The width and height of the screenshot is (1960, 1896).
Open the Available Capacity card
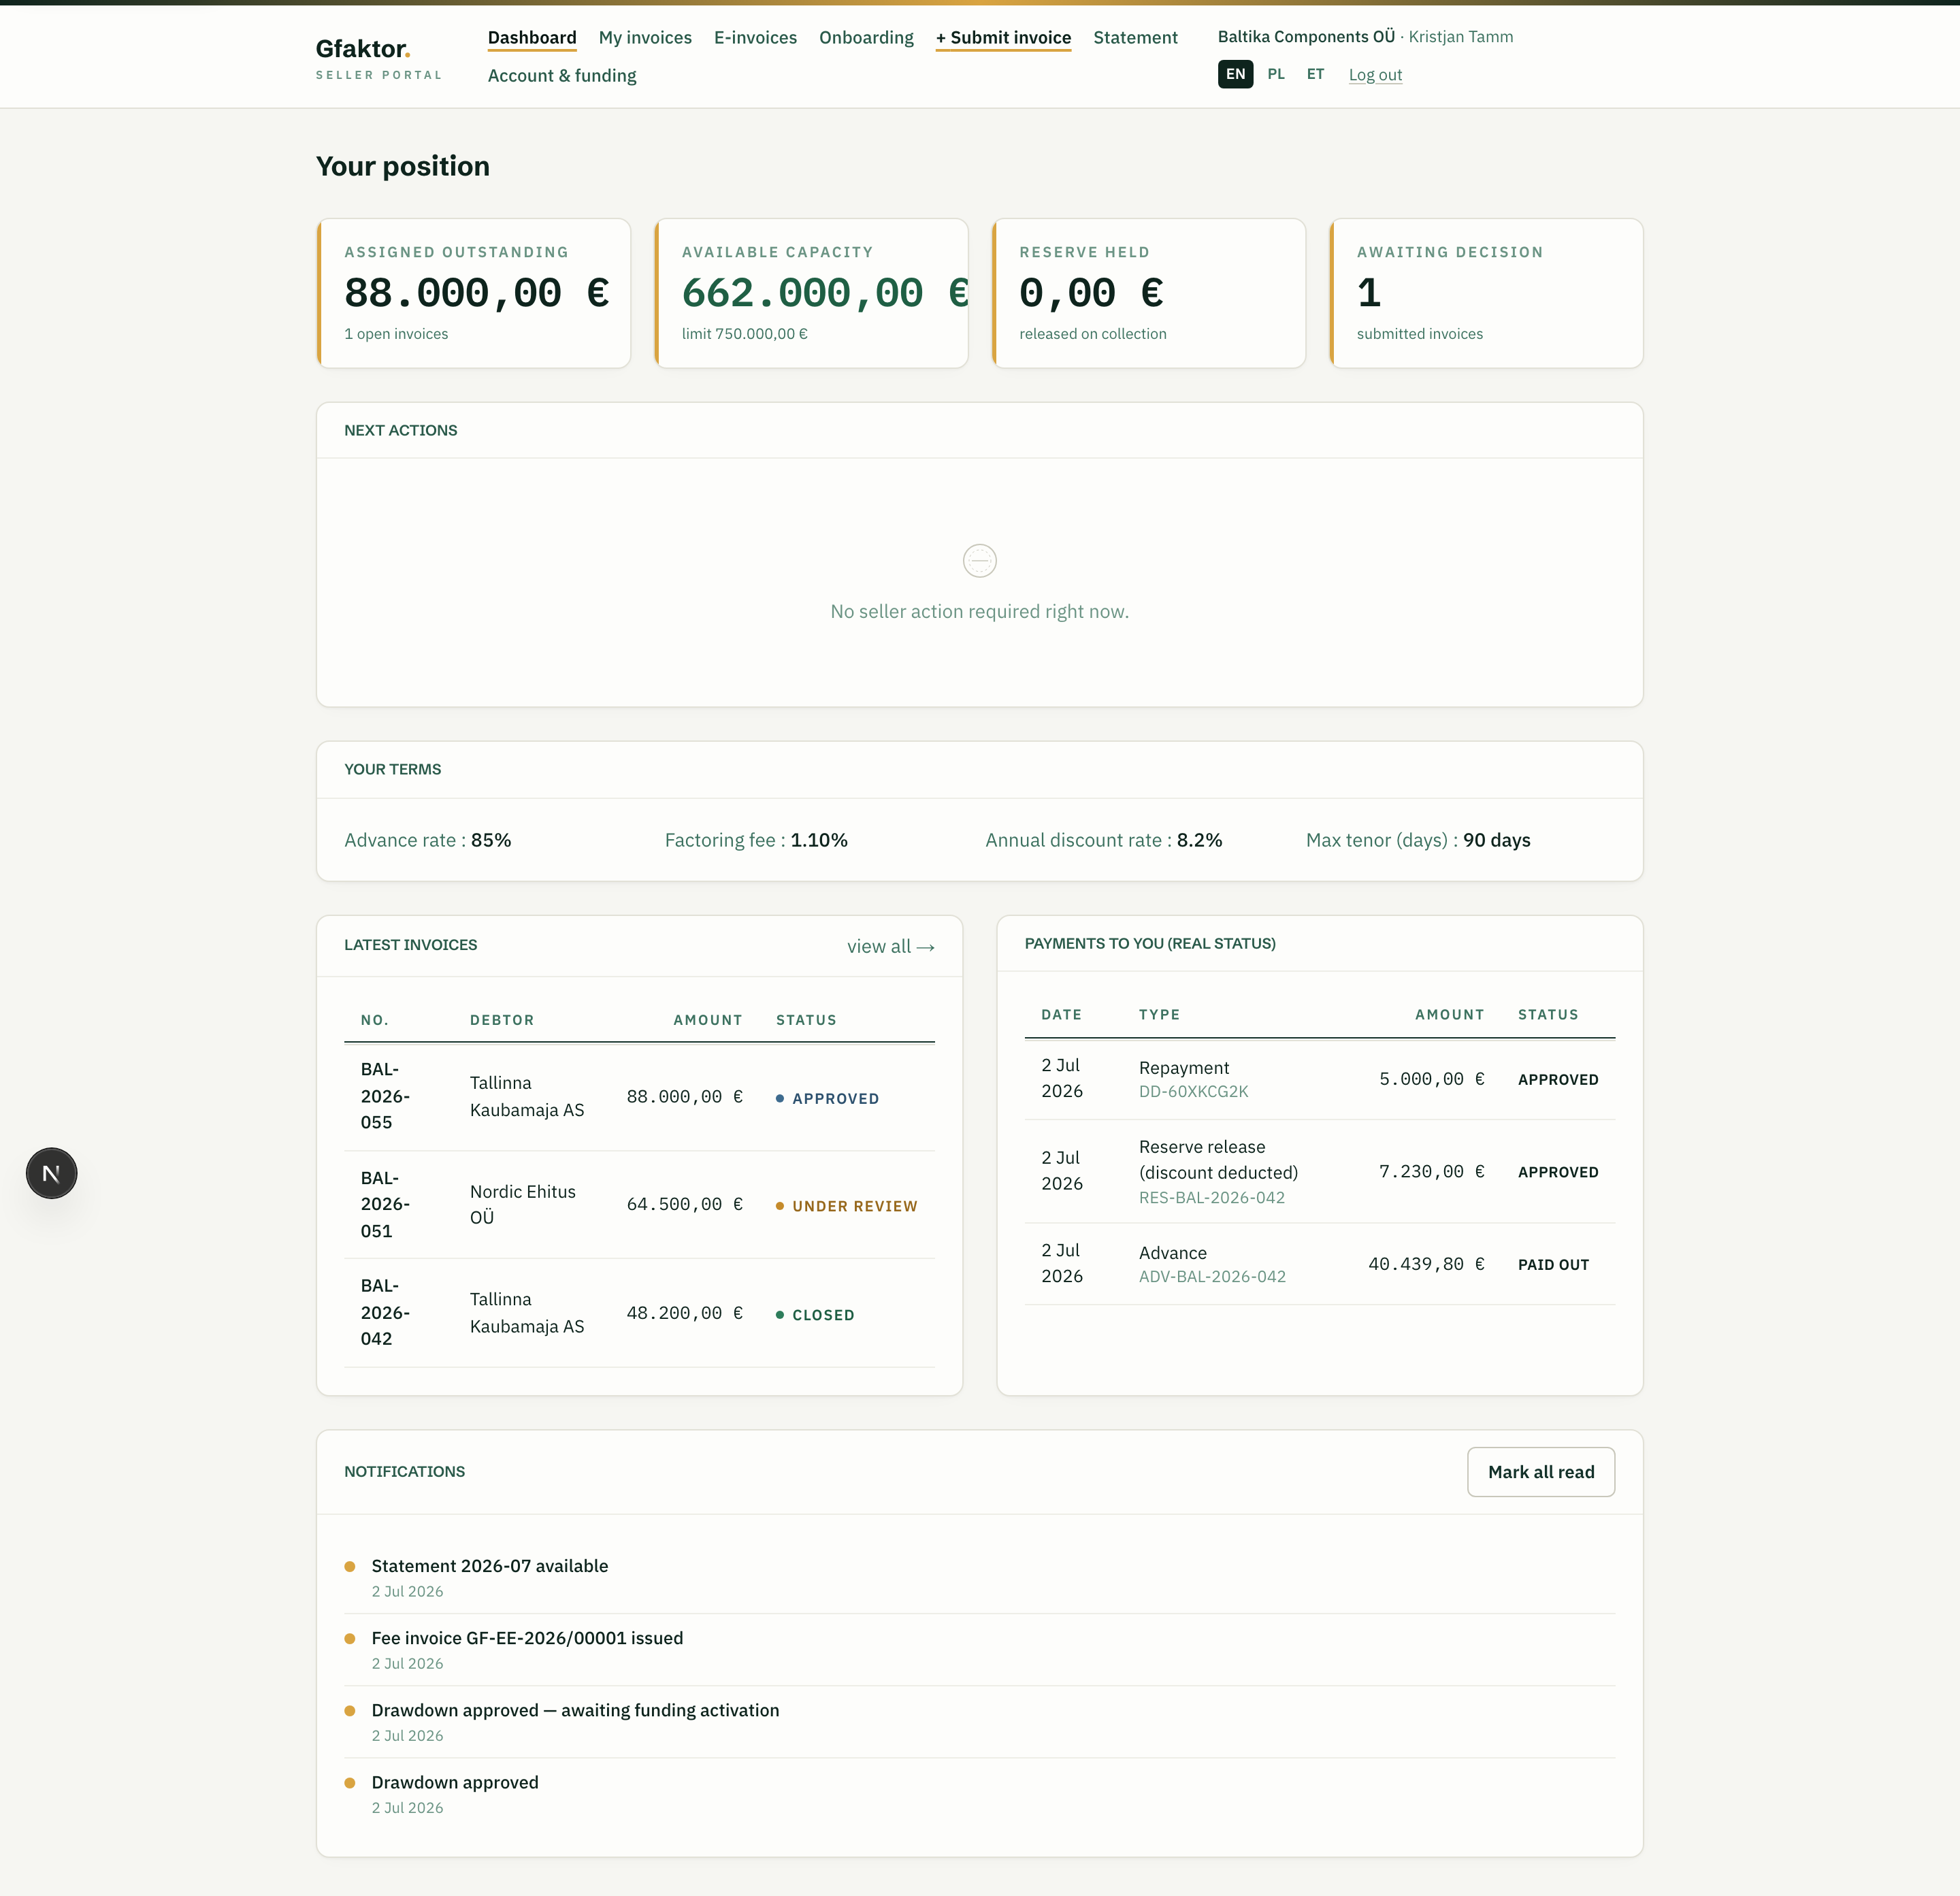[811, 293]
